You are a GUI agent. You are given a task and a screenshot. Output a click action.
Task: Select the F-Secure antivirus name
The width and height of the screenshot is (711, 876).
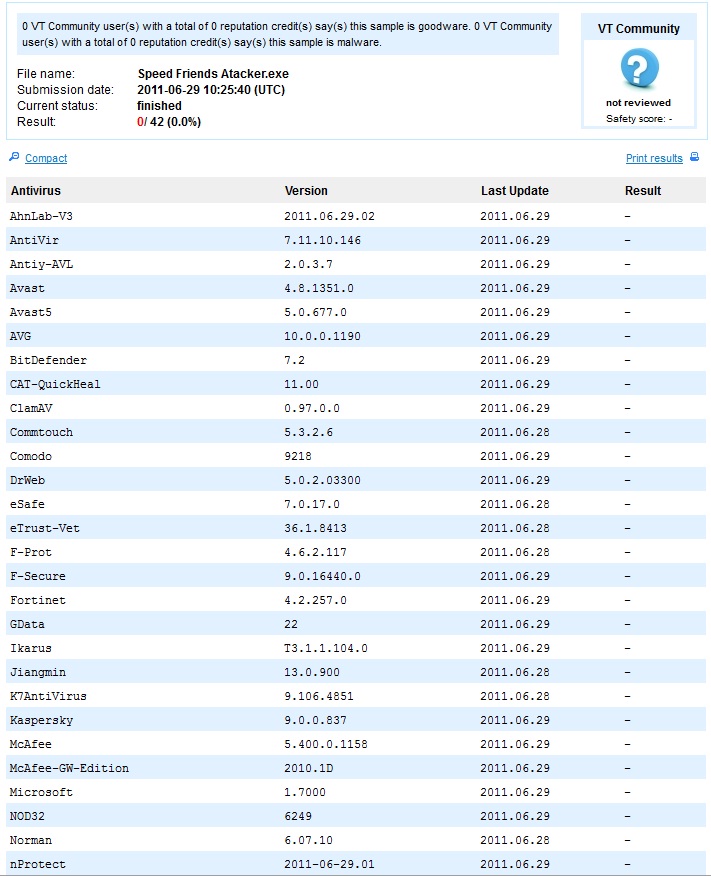[x=37, y=577]
